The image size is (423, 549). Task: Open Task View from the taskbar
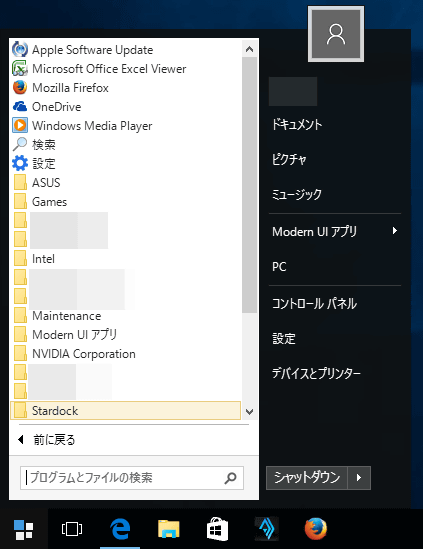tap(72, 529)
